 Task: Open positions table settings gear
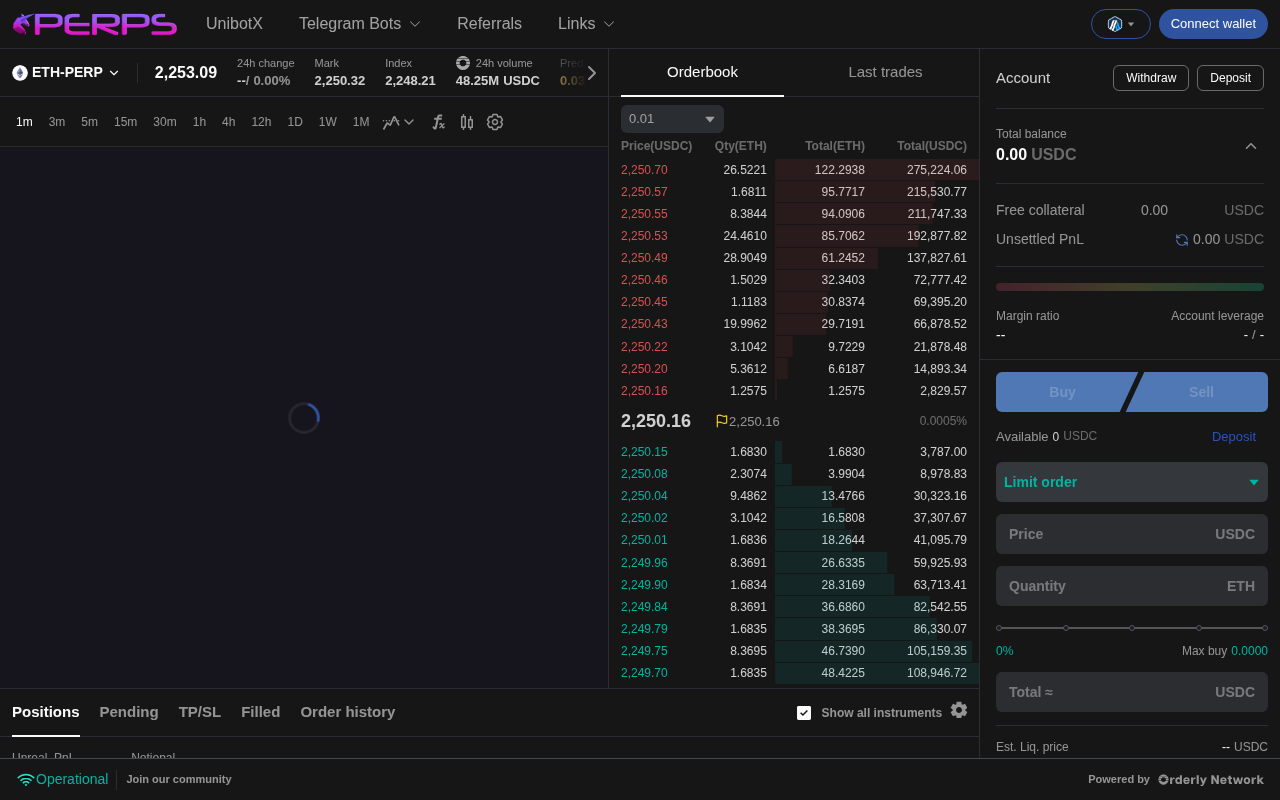(x=959, y=710)
